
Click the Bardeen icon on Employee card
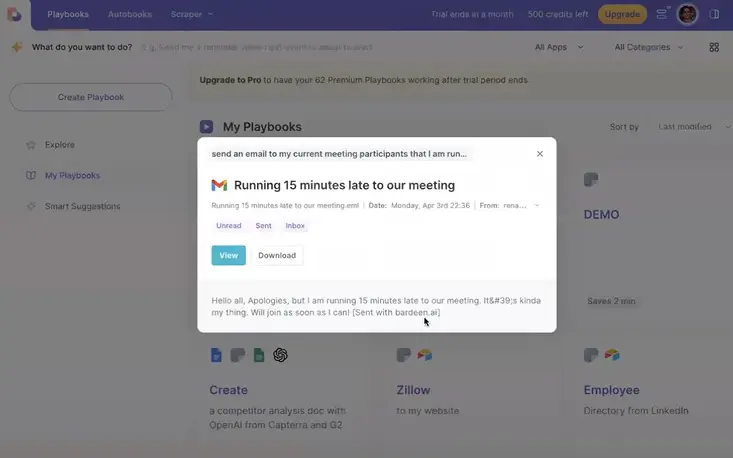(x=591, y=355)
